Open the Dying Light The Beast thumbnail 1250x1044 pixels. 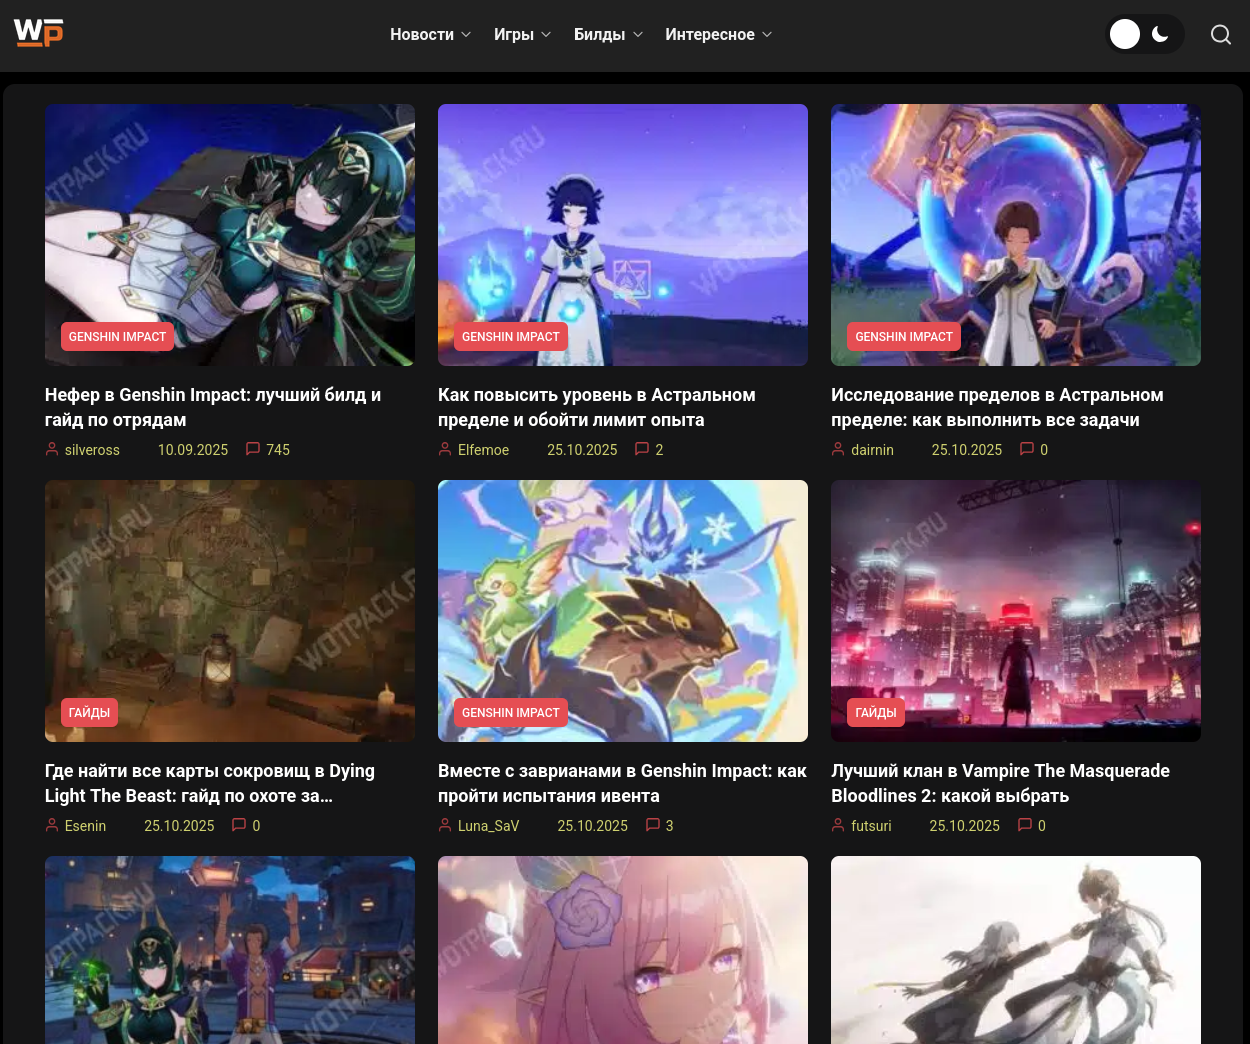point(230,611)
